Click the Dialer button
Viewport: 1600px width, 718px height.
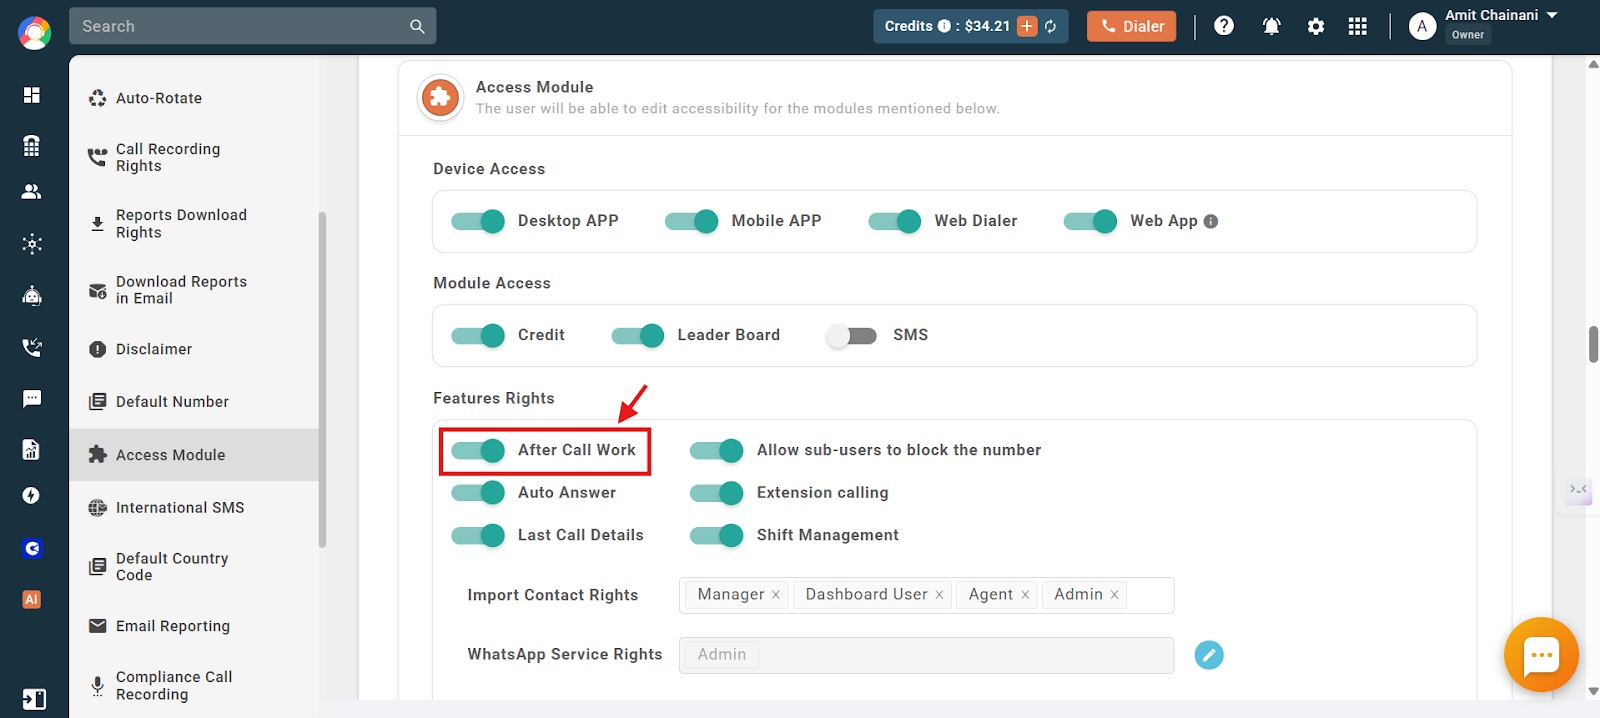pos(1132,26)
